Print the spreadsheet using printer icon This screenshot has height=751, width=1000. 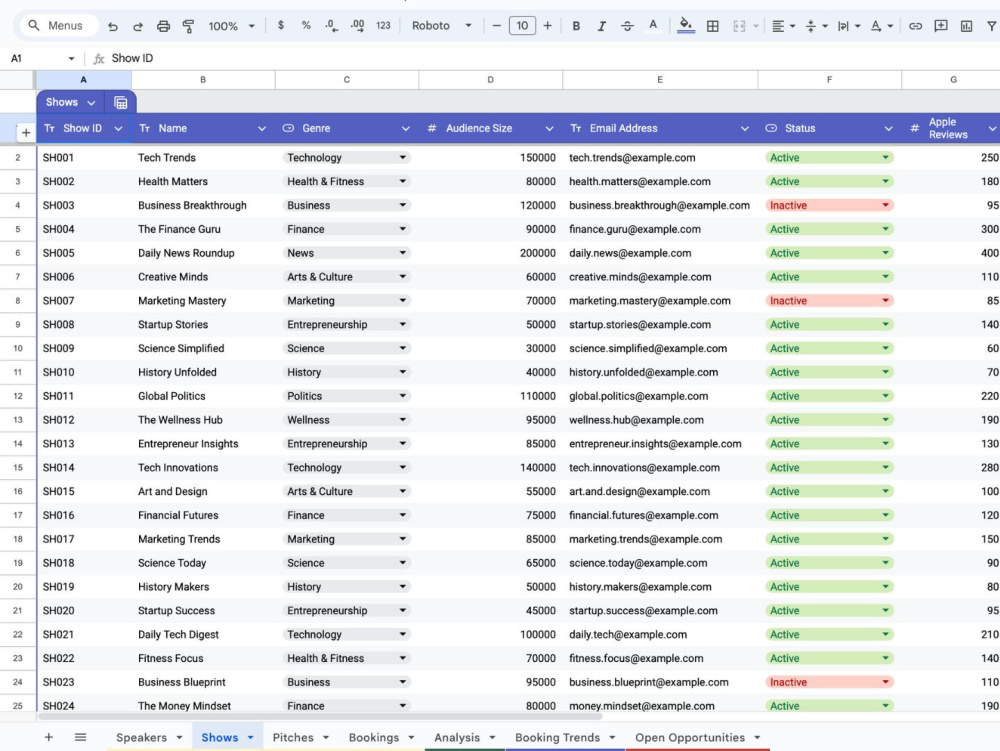[163, 26]
